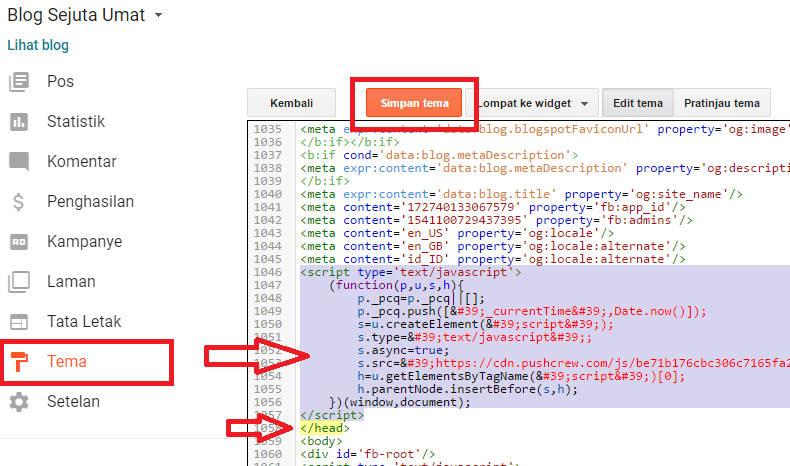The width and height of the screenshot is (790, 466).
Task: Click the s.type text/javascript code line
Action: 475,337
